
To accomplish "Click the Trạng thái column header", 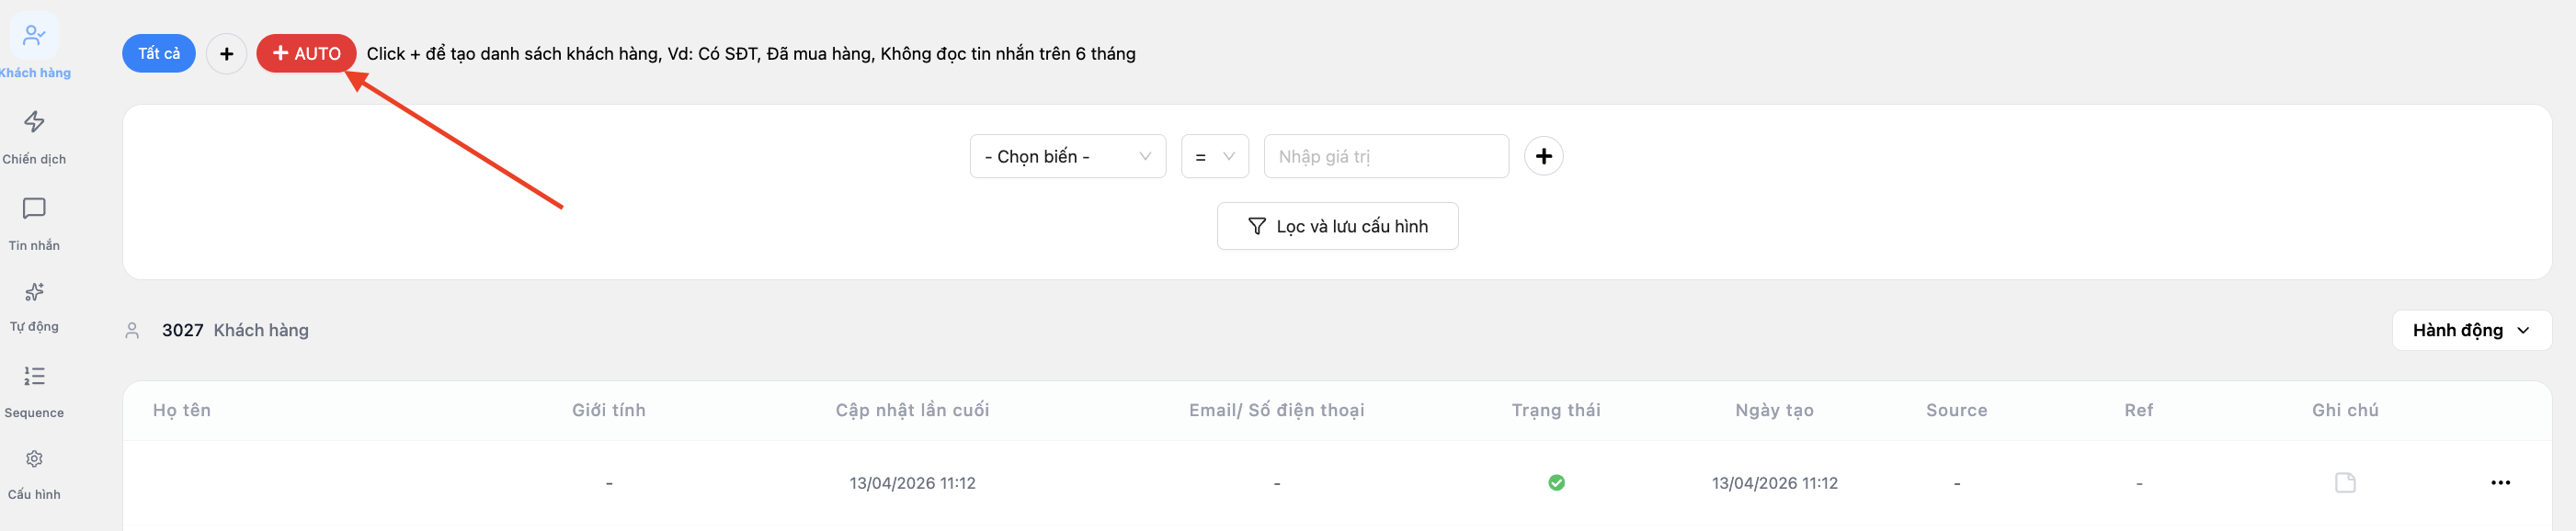I will coord(1556,410).
